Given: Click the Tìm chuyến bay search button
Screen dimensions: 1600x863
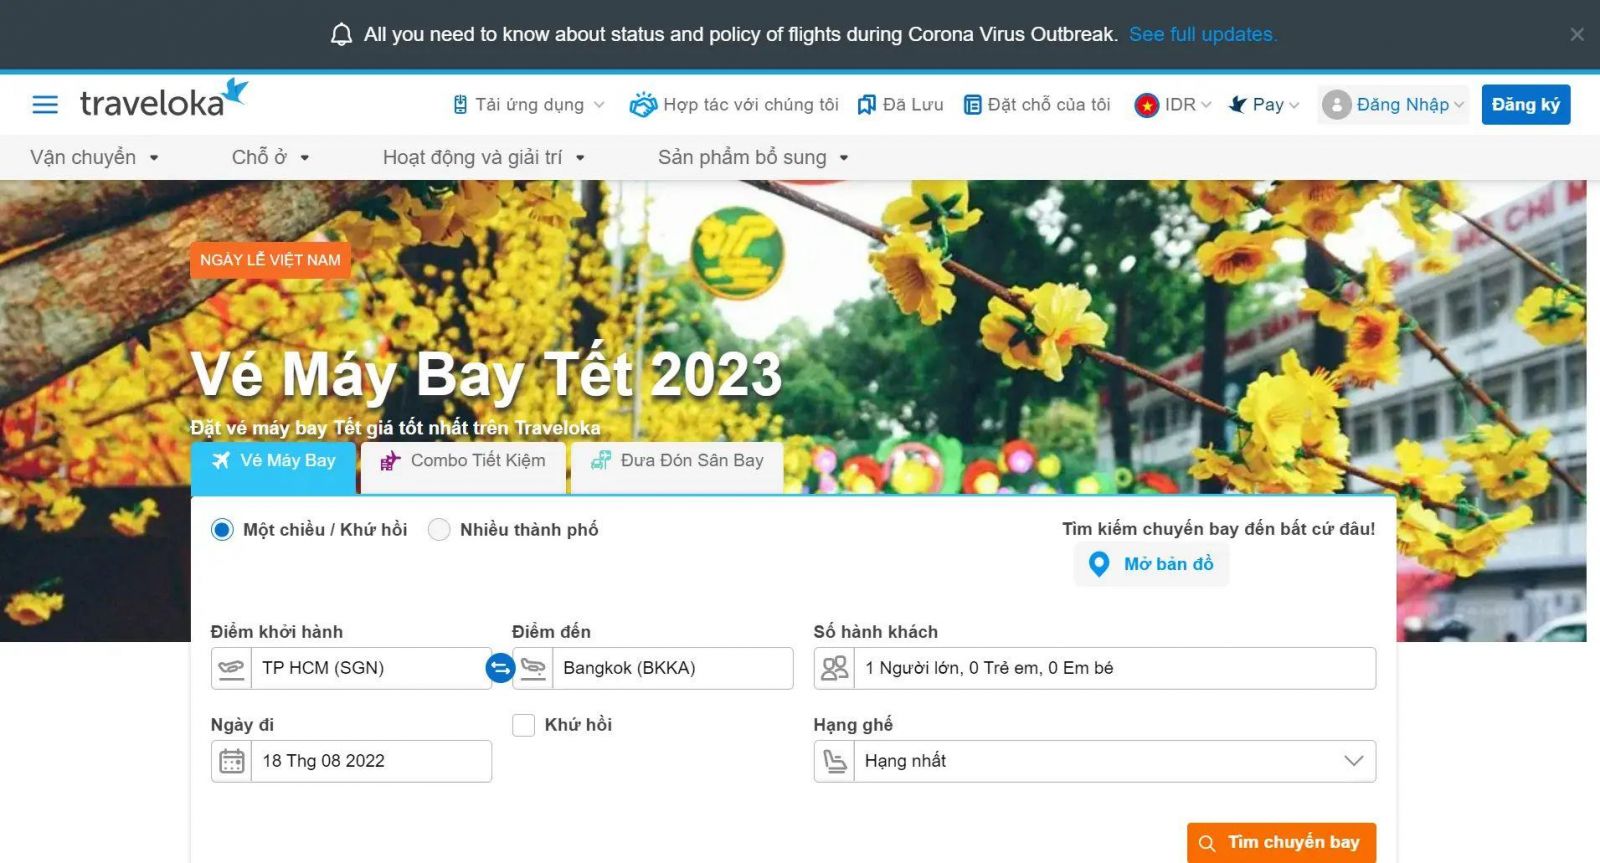Looking at the screenshot, I should click(1281, 843).
